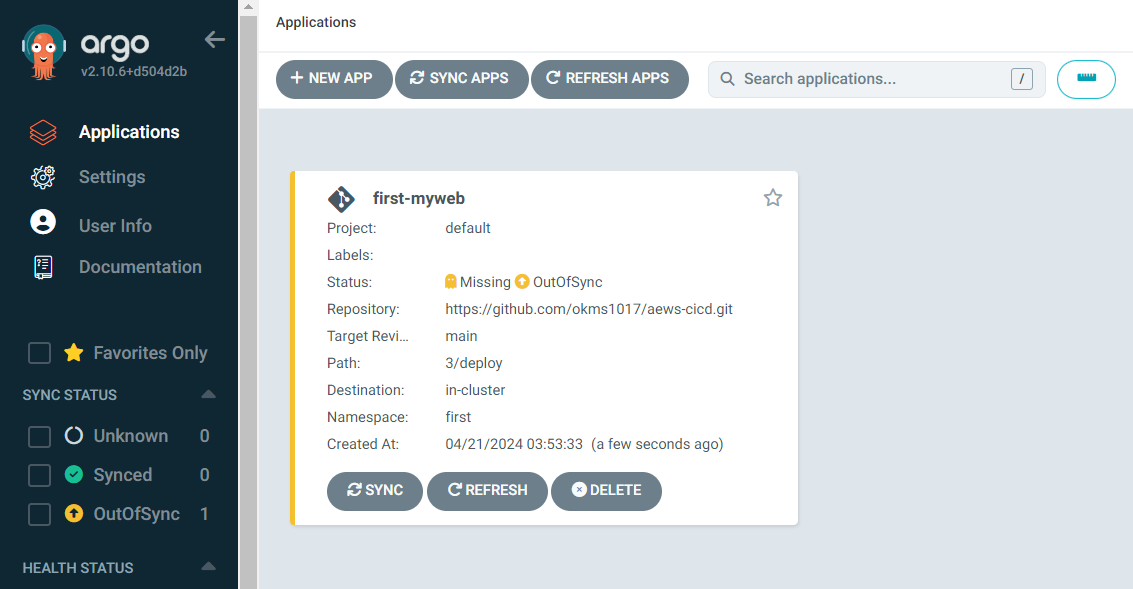The image size is (1133, 589).
Task: Click the REFRESH APPS button
Action: point(610,79)
